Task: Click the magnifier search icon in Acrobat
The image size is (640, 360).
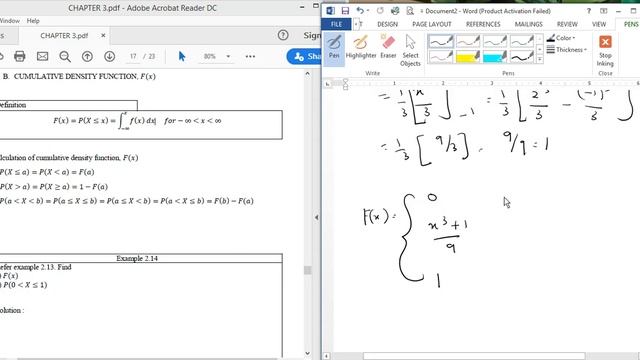Action: pyautogui.click(x=65, y=56)
